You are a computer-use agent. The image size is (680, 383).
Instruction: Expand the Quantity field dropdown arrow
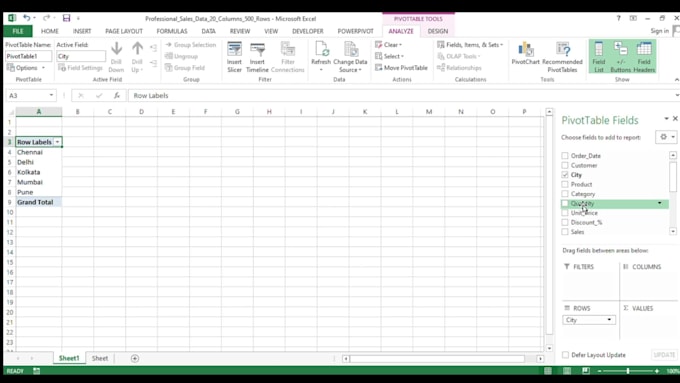pos(660,203)
